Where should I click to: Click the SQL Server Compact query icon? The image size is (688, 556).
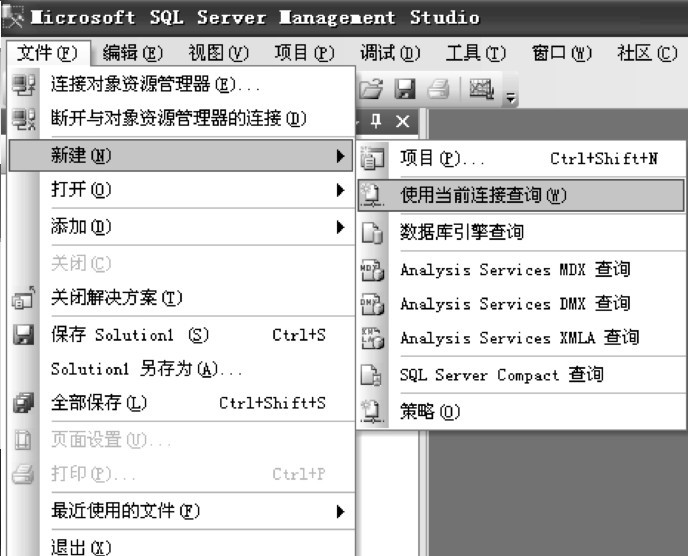coord(371,375)
